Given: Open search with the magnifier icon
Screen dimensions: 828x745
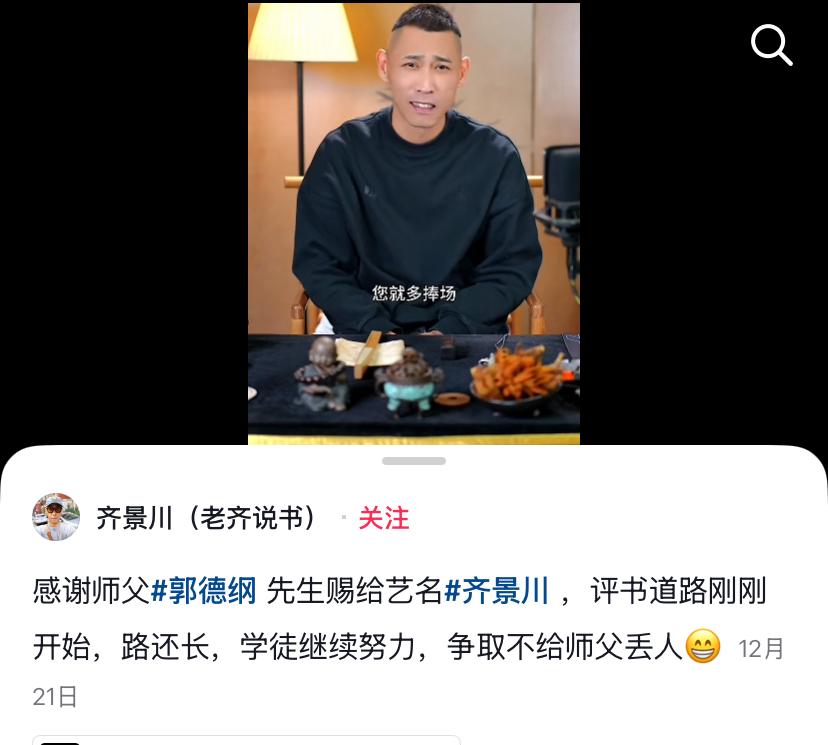Looking at the screenshot, I should 771,45.
